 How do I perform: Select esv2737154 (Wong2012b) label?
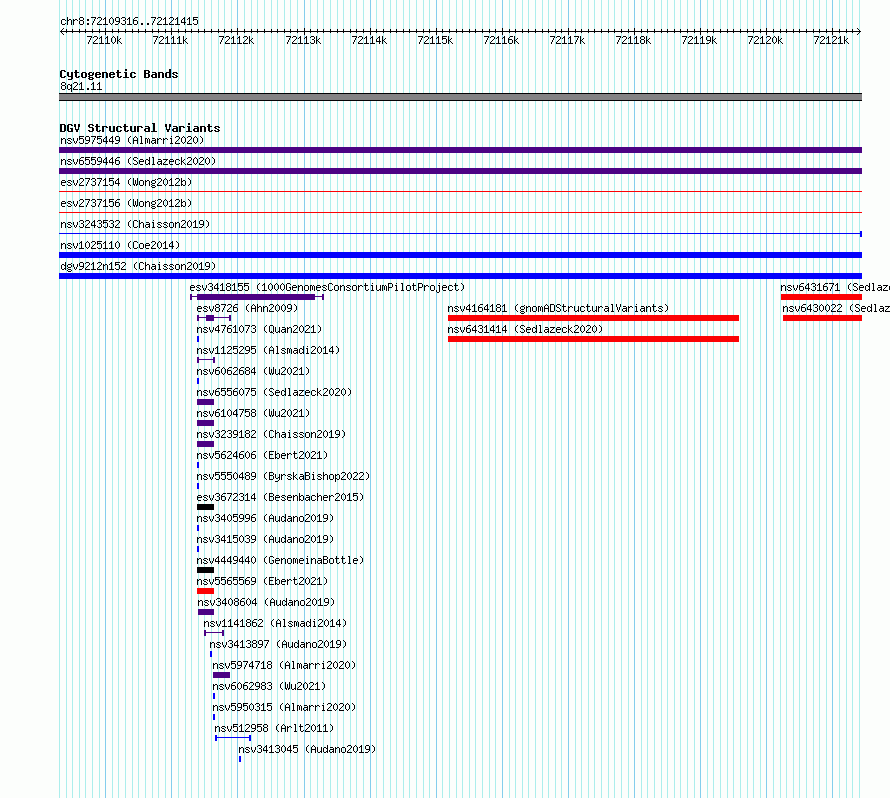pos(126,182)
